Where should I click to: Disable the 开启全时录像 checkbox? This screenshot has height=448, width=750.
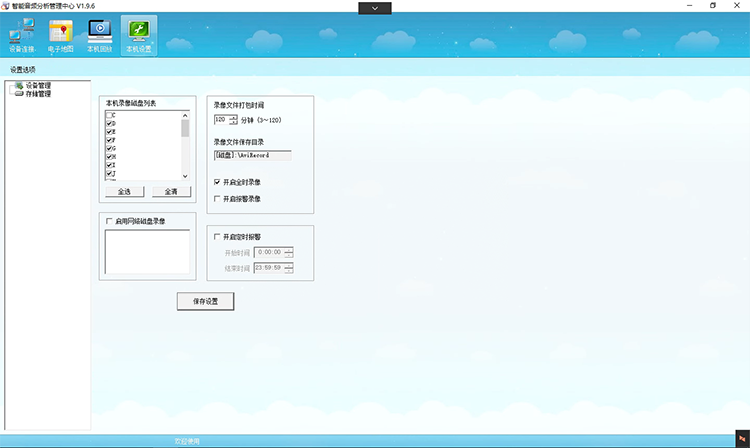click(x=217, y=182)
